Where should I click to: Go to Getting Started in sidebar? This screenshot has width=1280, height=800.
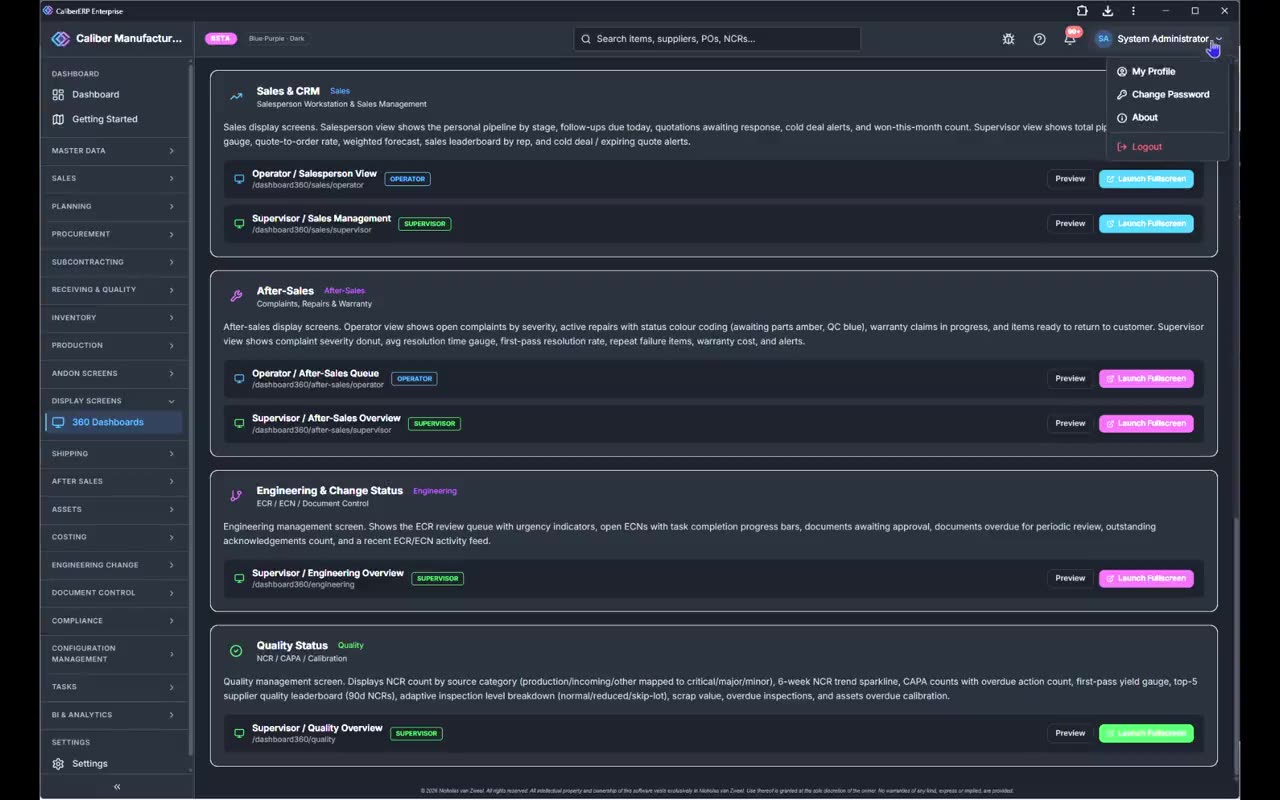[x=114, y=119]
